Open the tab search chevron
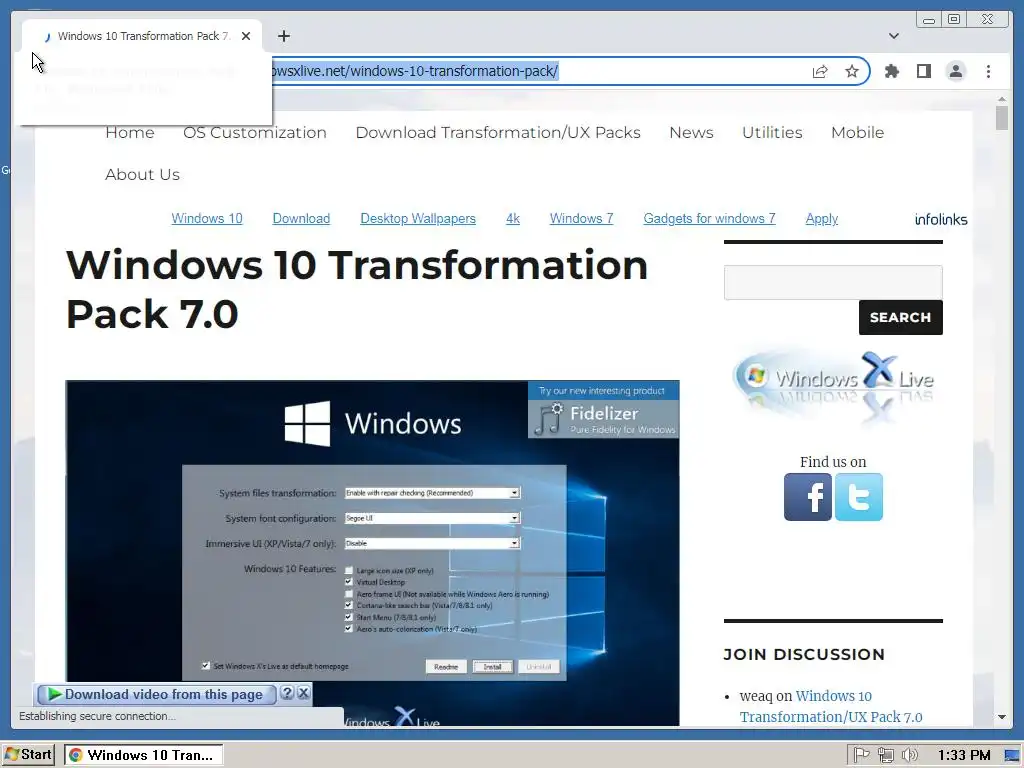 coord(893,36)
